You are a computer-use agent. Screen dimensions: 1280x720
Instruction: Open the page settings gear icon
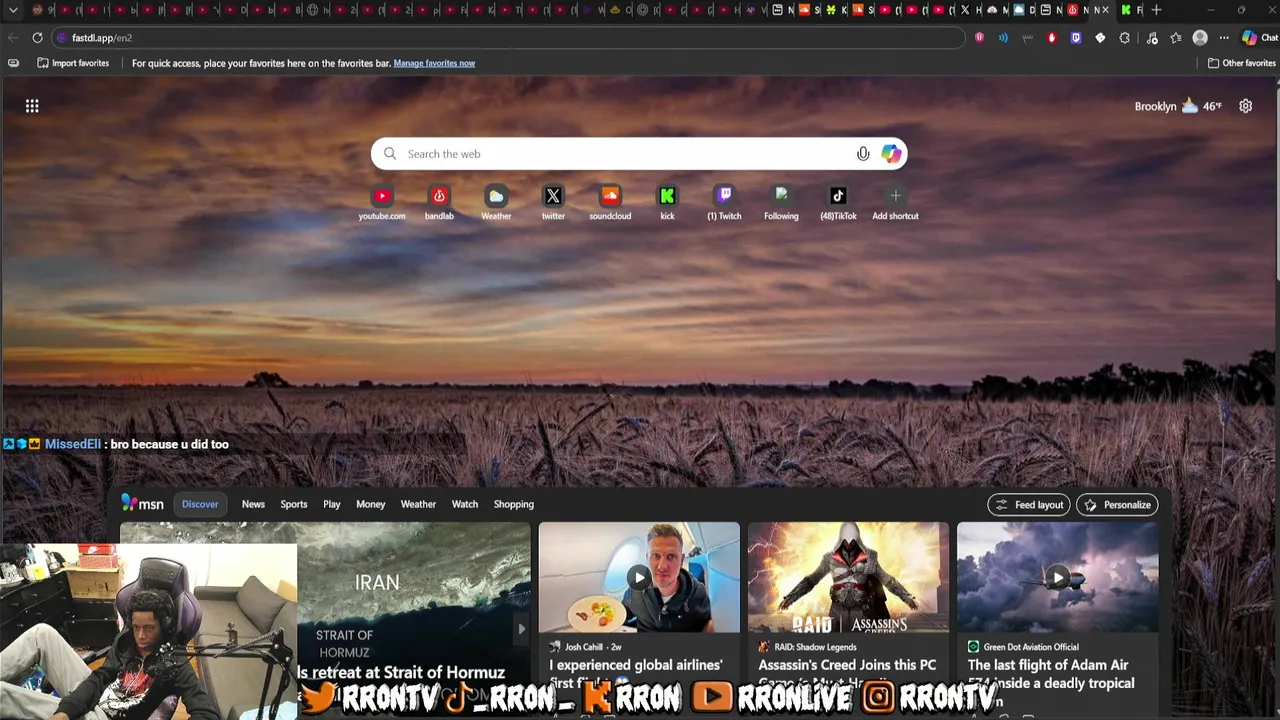1245,106
